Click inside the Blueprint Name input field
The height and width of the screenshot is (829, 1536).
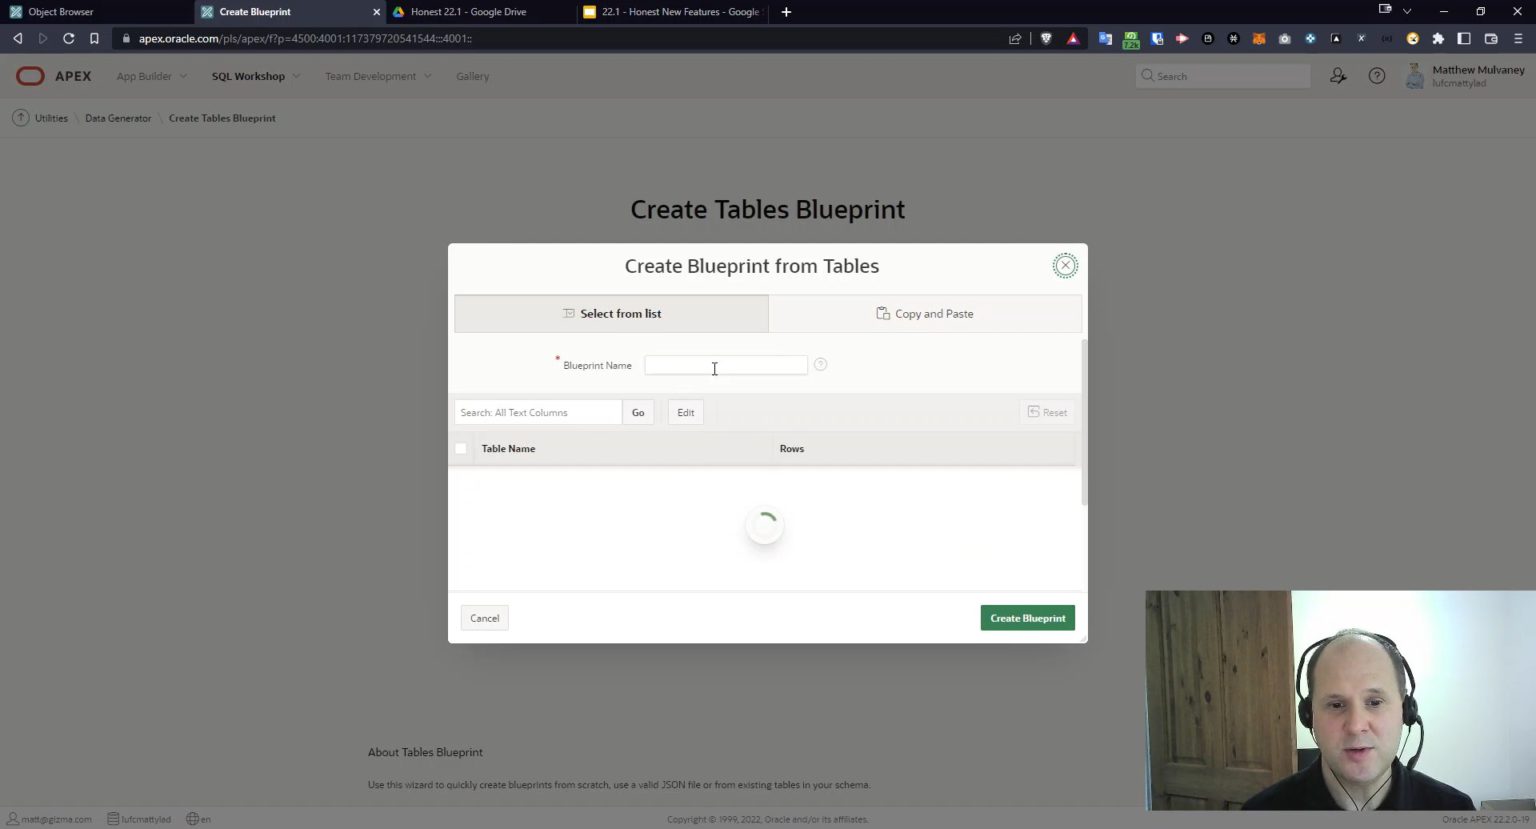tap(725, 364)
